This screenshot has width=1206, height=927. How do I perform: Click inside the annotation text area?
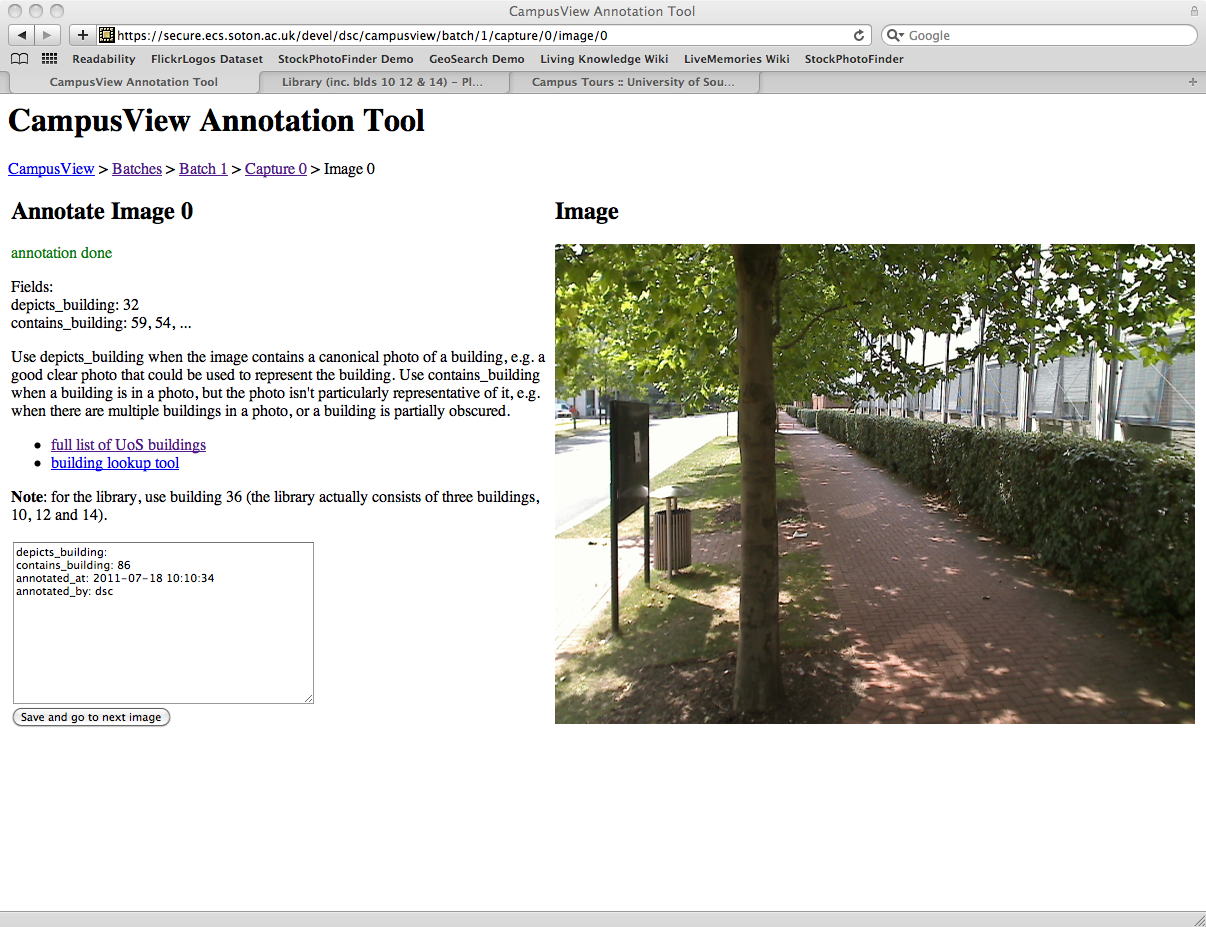coord(163,640)
